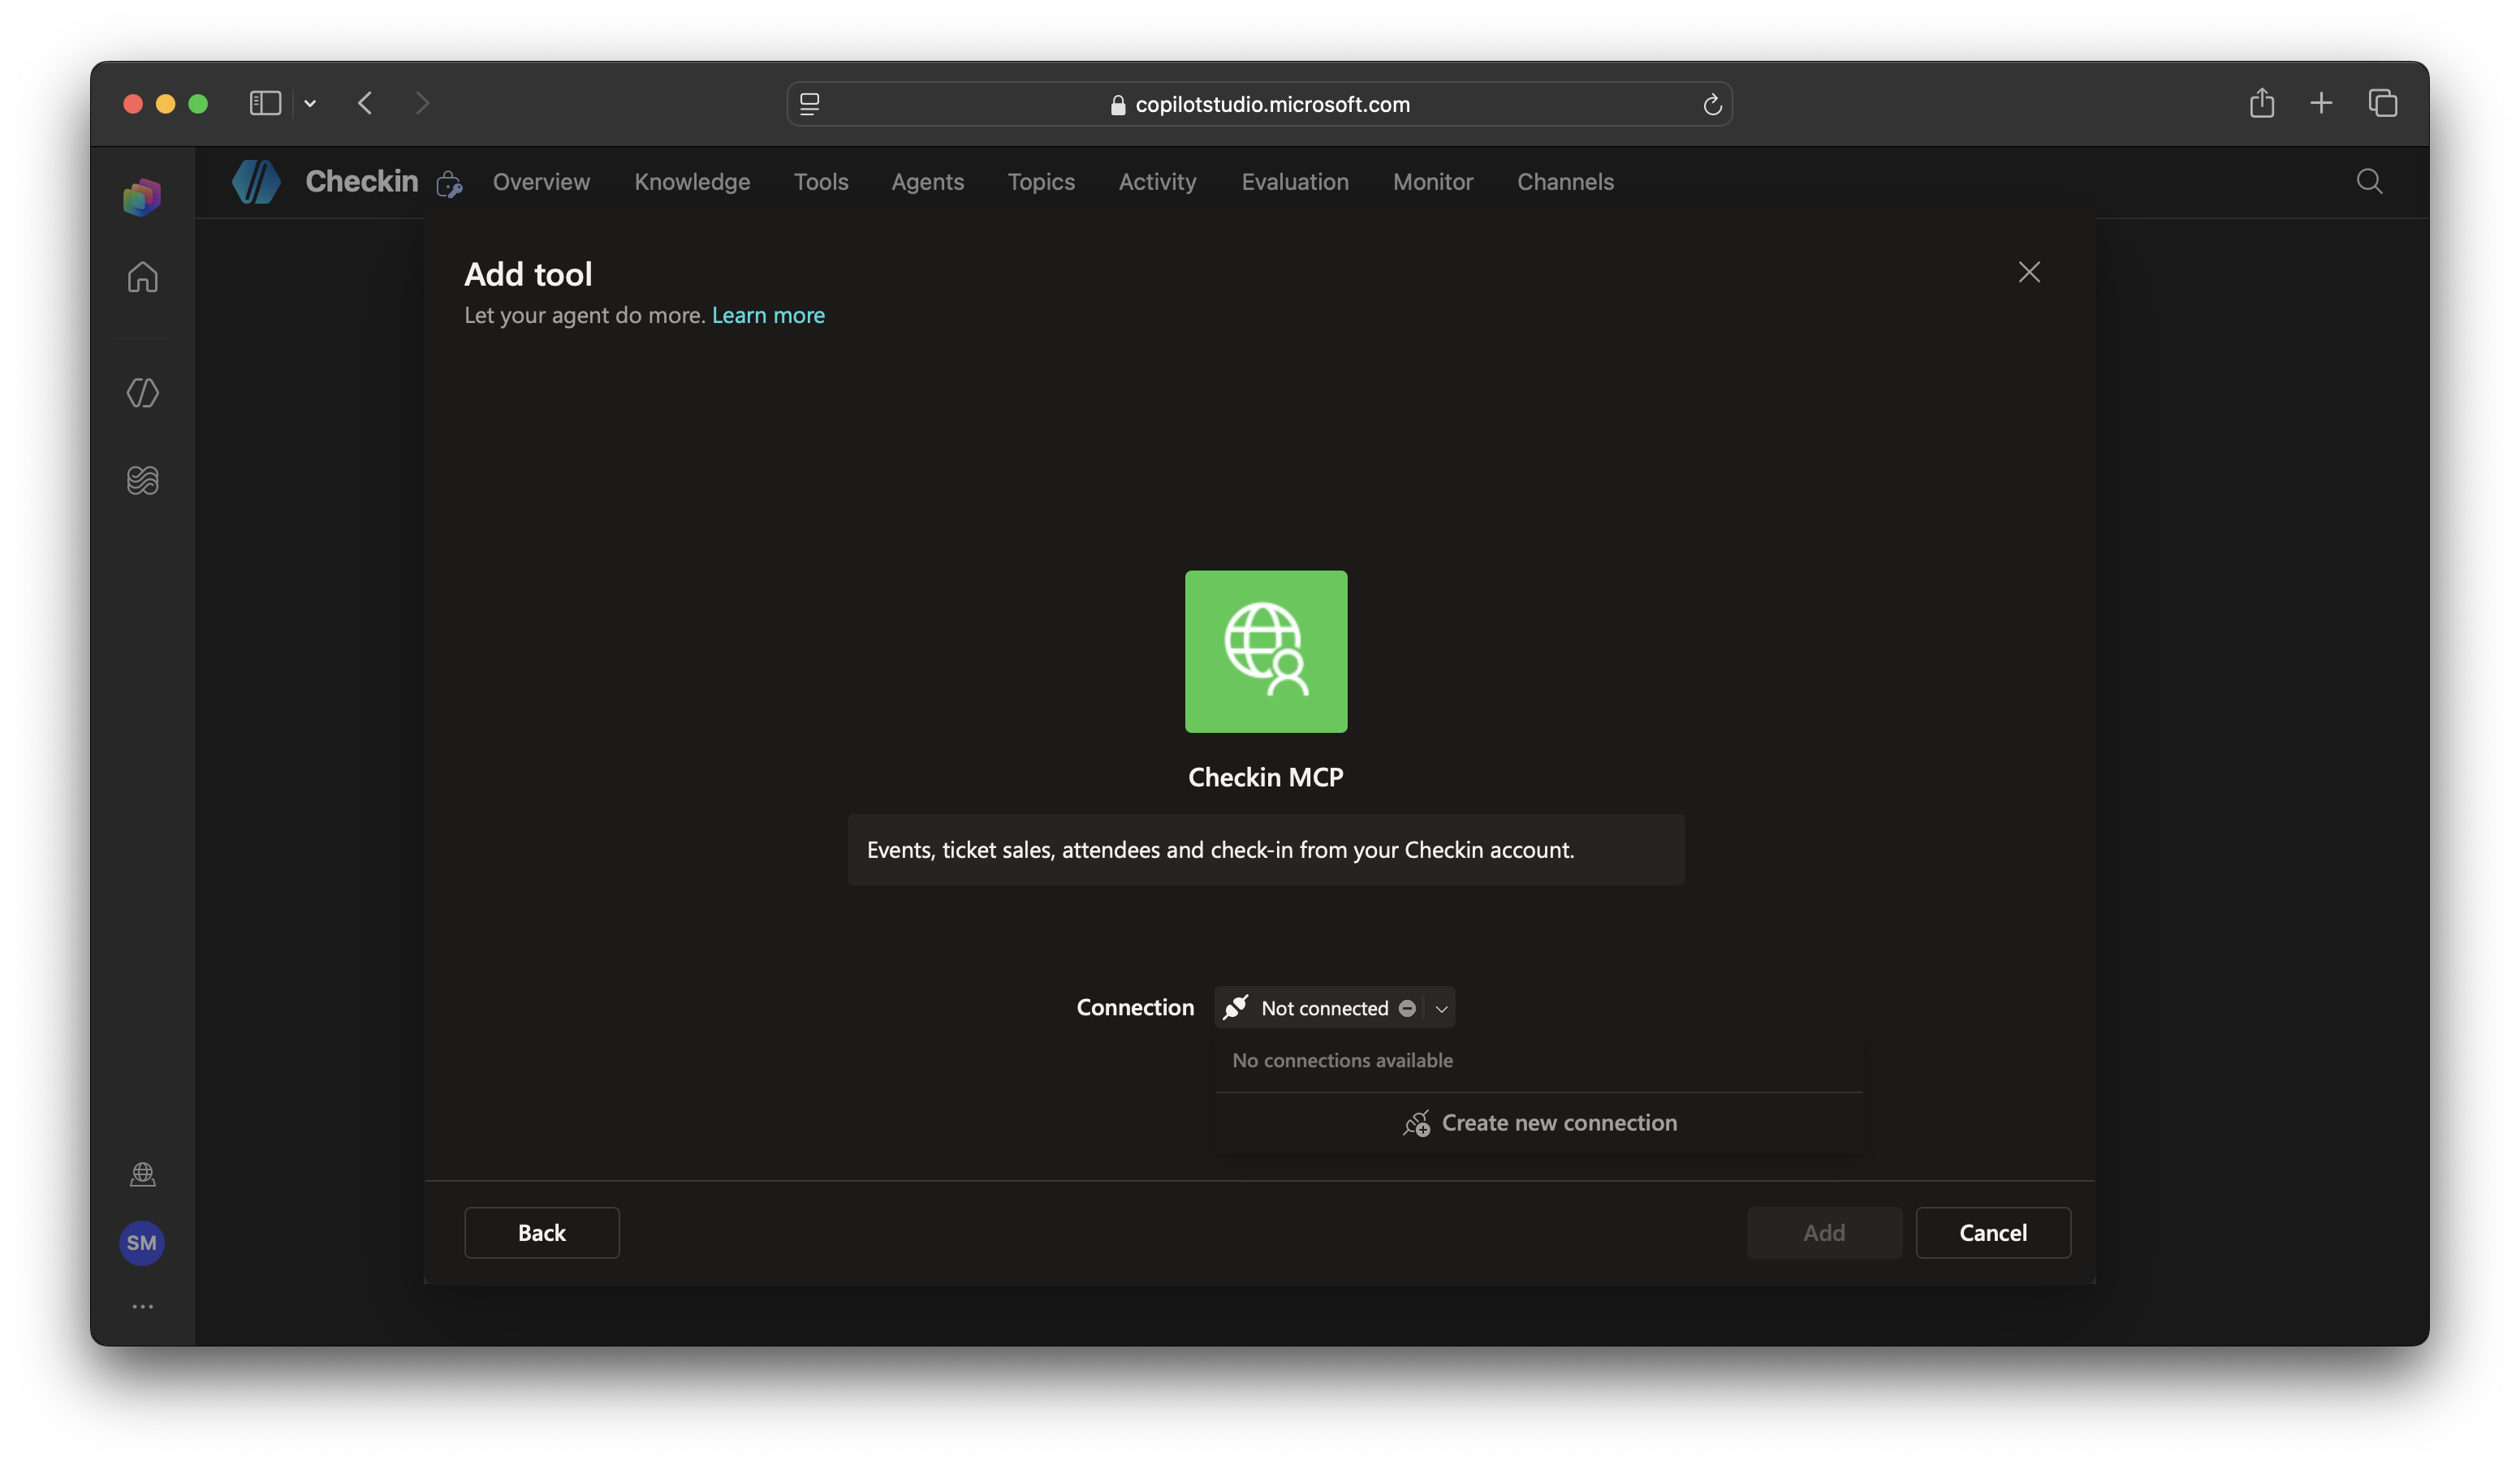Click the agent edit icon next to Checkin
Image resolution: width=2520 pixels, height=1469 pixels.
(x=449, y=184)
